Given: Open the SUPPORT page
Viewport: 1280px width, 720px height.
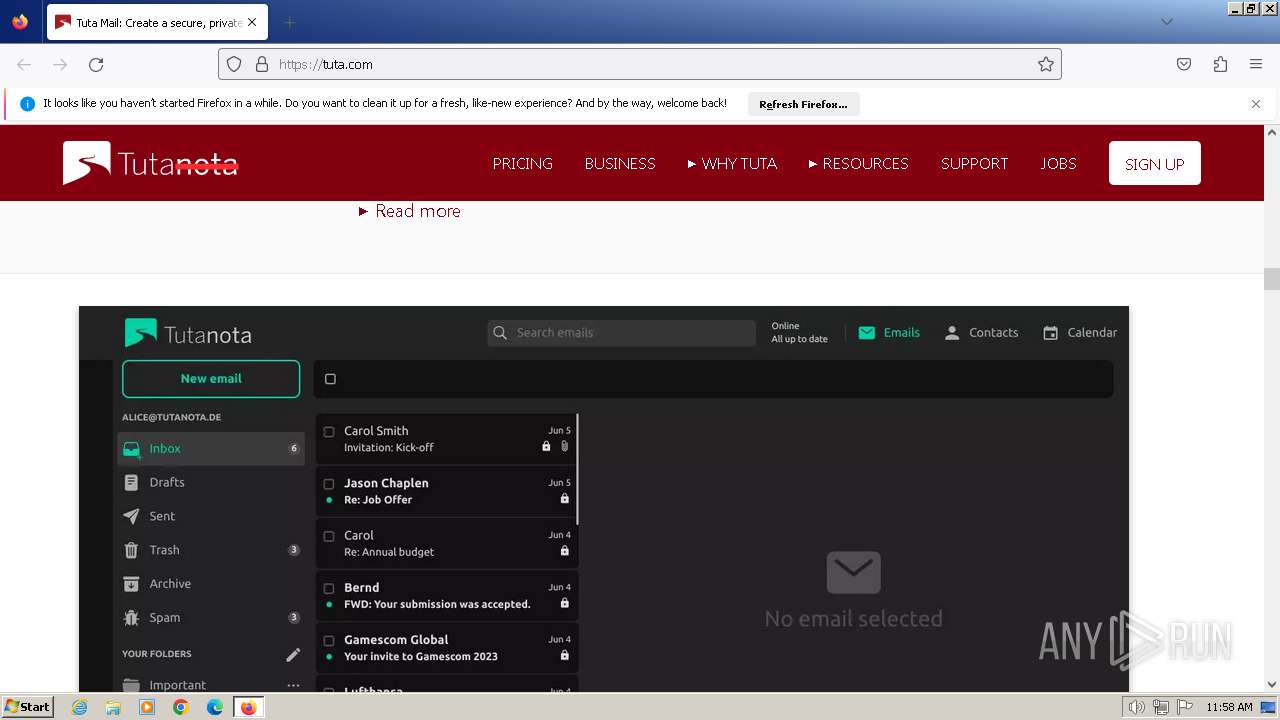Looking at the screenshot, I should coord(974,163).
